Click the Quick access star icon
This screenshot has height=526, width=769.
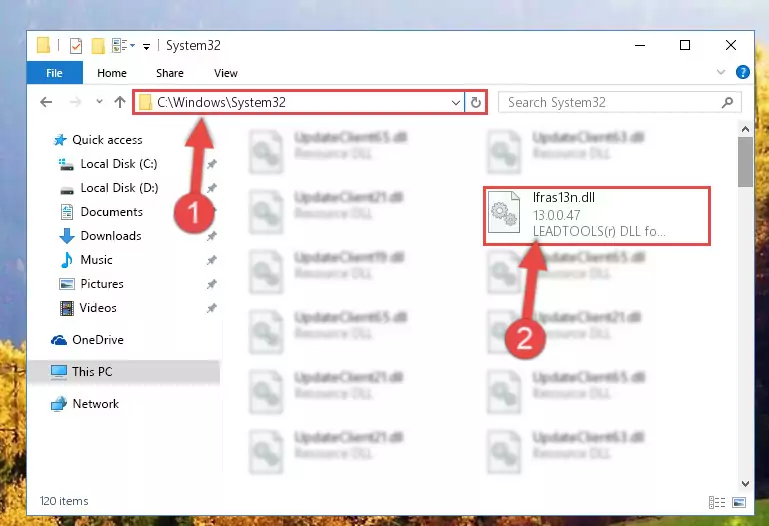click(x=60, y=140)
